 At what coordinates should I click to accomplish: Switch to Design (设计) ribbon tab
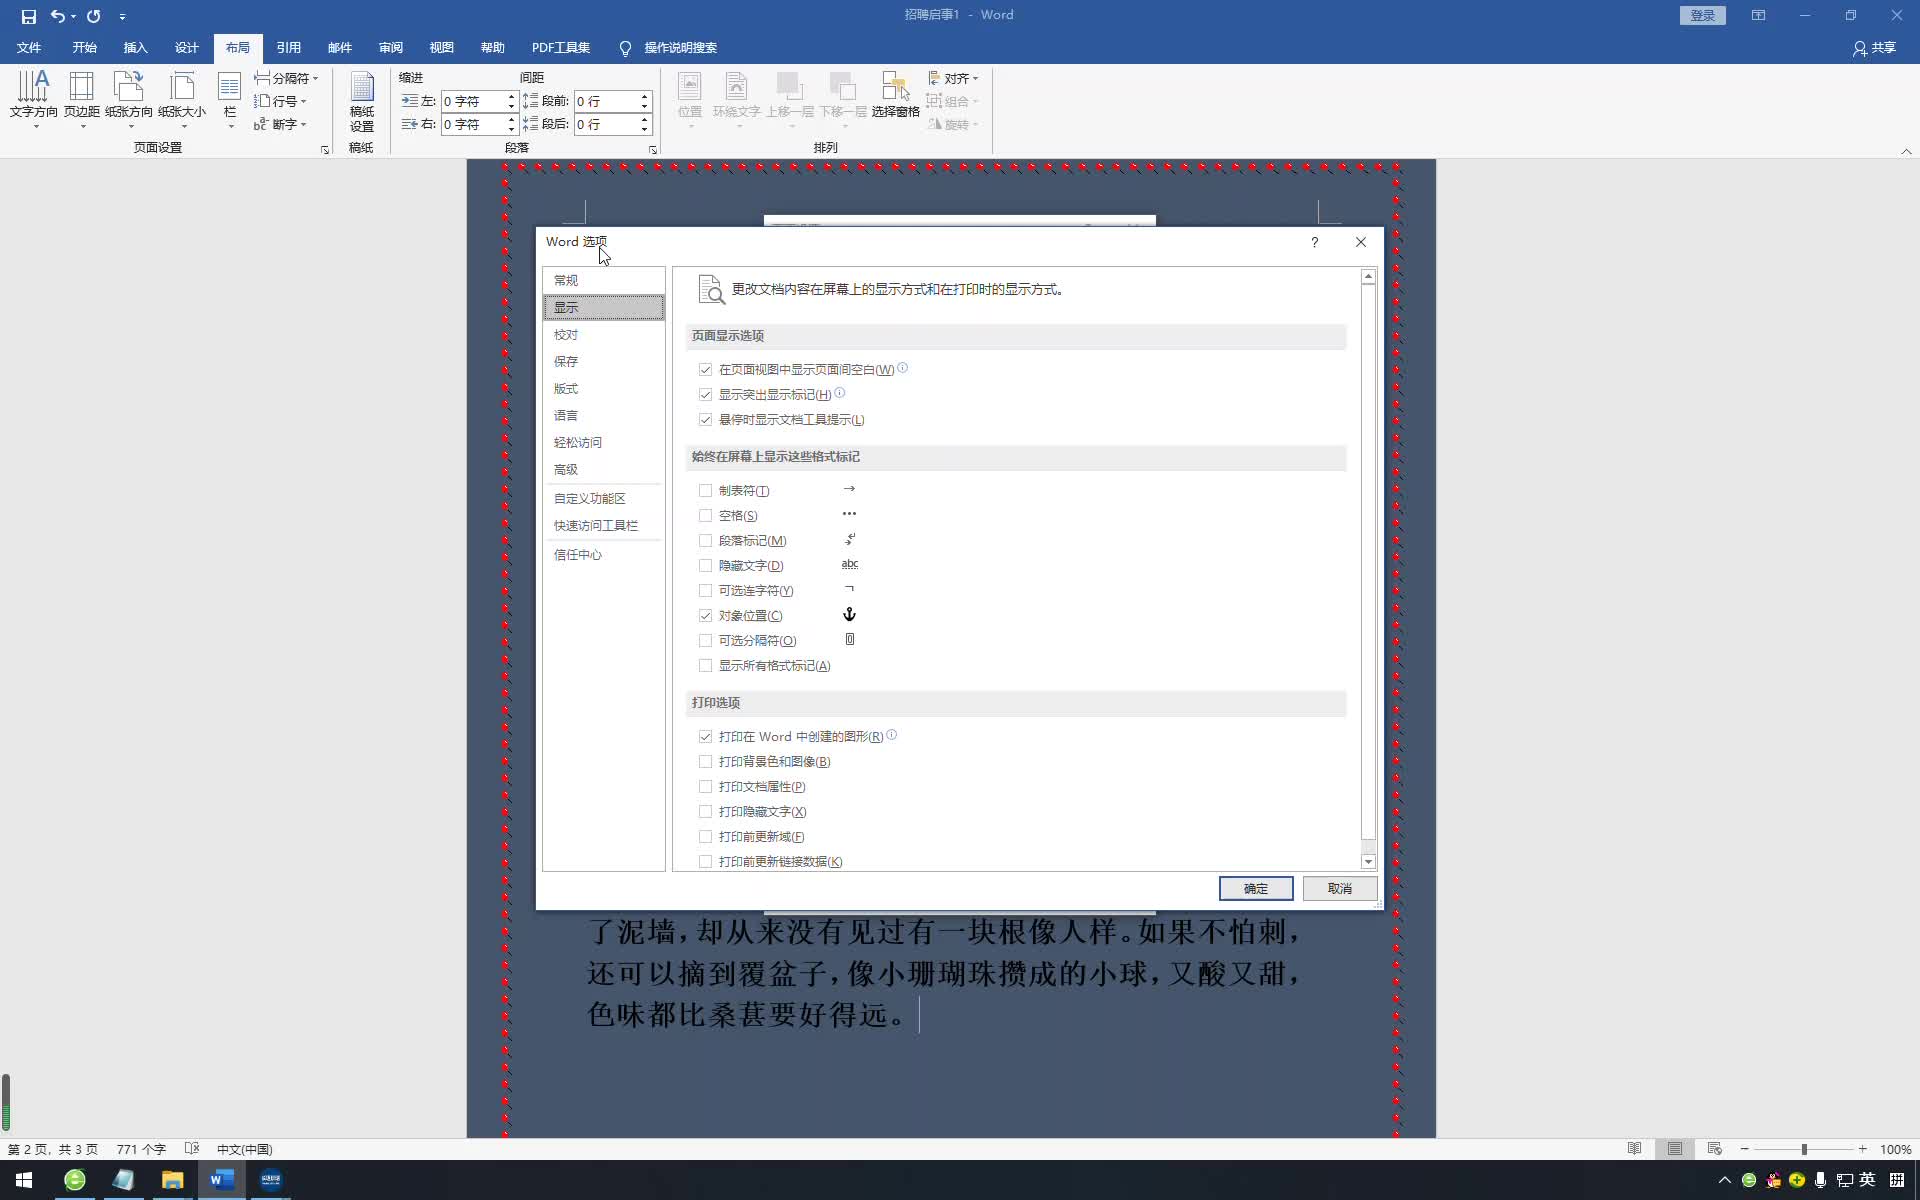click(186, 48)
